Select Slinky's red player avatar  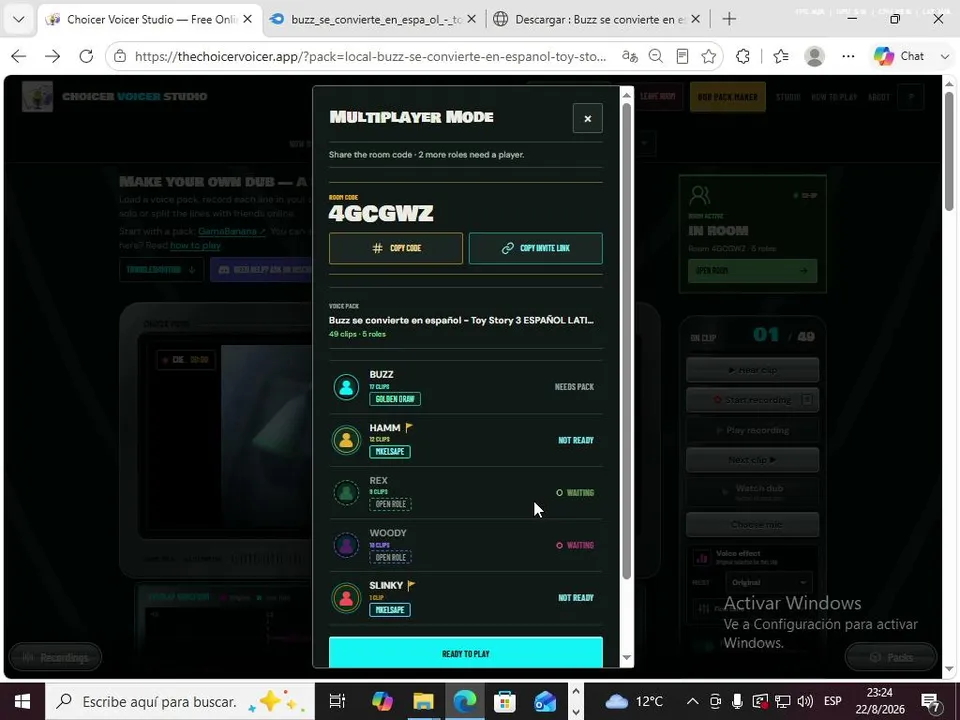point(346,598)
